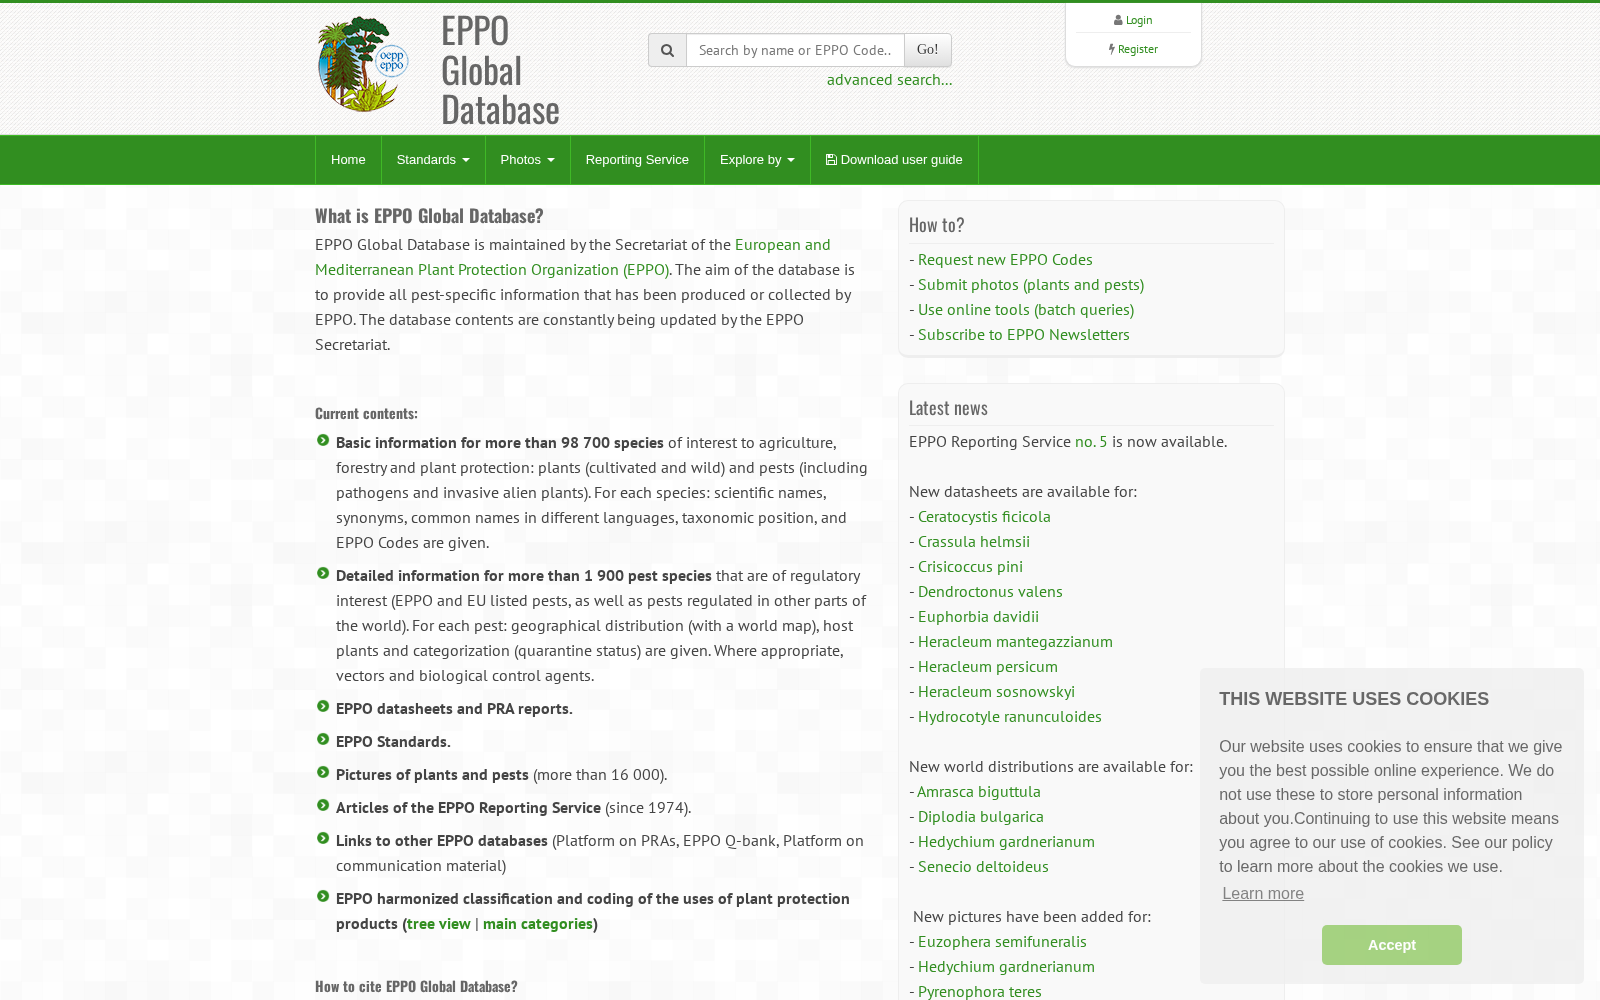Image resolution: width=1600 pixels, height=1000 pixels.
Task: Open Euzophera semifuneralis pictures link
Action: tap(1002, 942)
